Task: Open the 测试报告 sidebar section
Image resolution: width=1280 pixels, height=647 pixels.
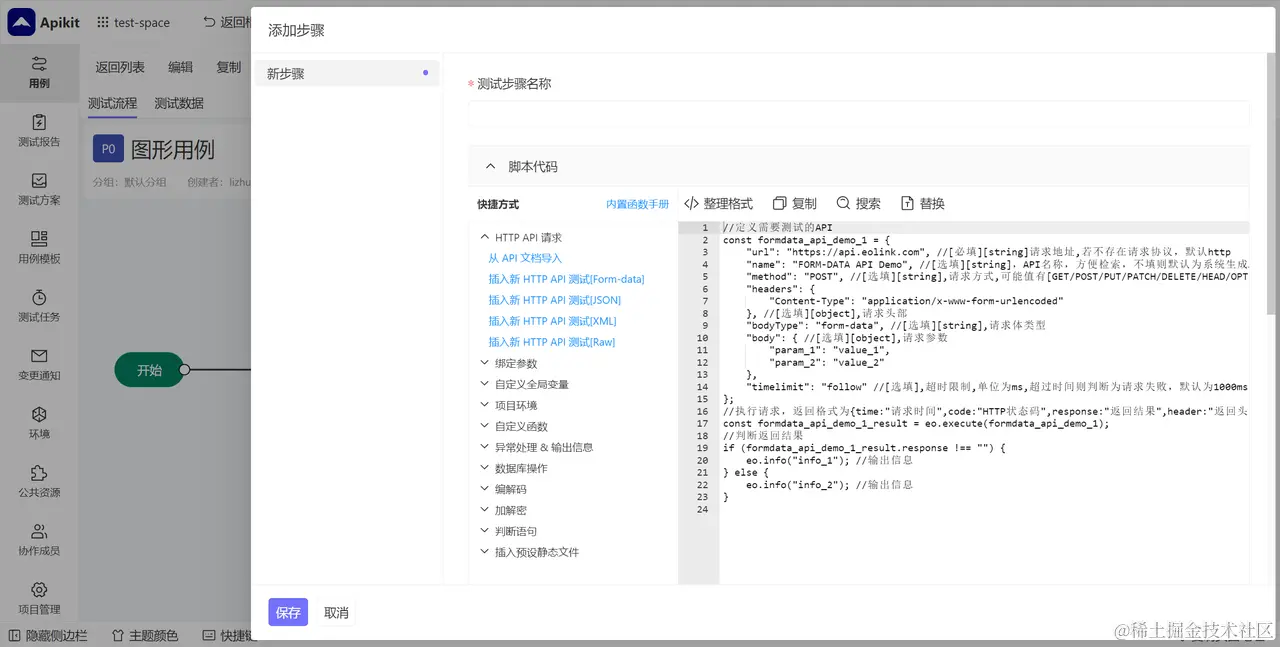Action: [39, 131]
